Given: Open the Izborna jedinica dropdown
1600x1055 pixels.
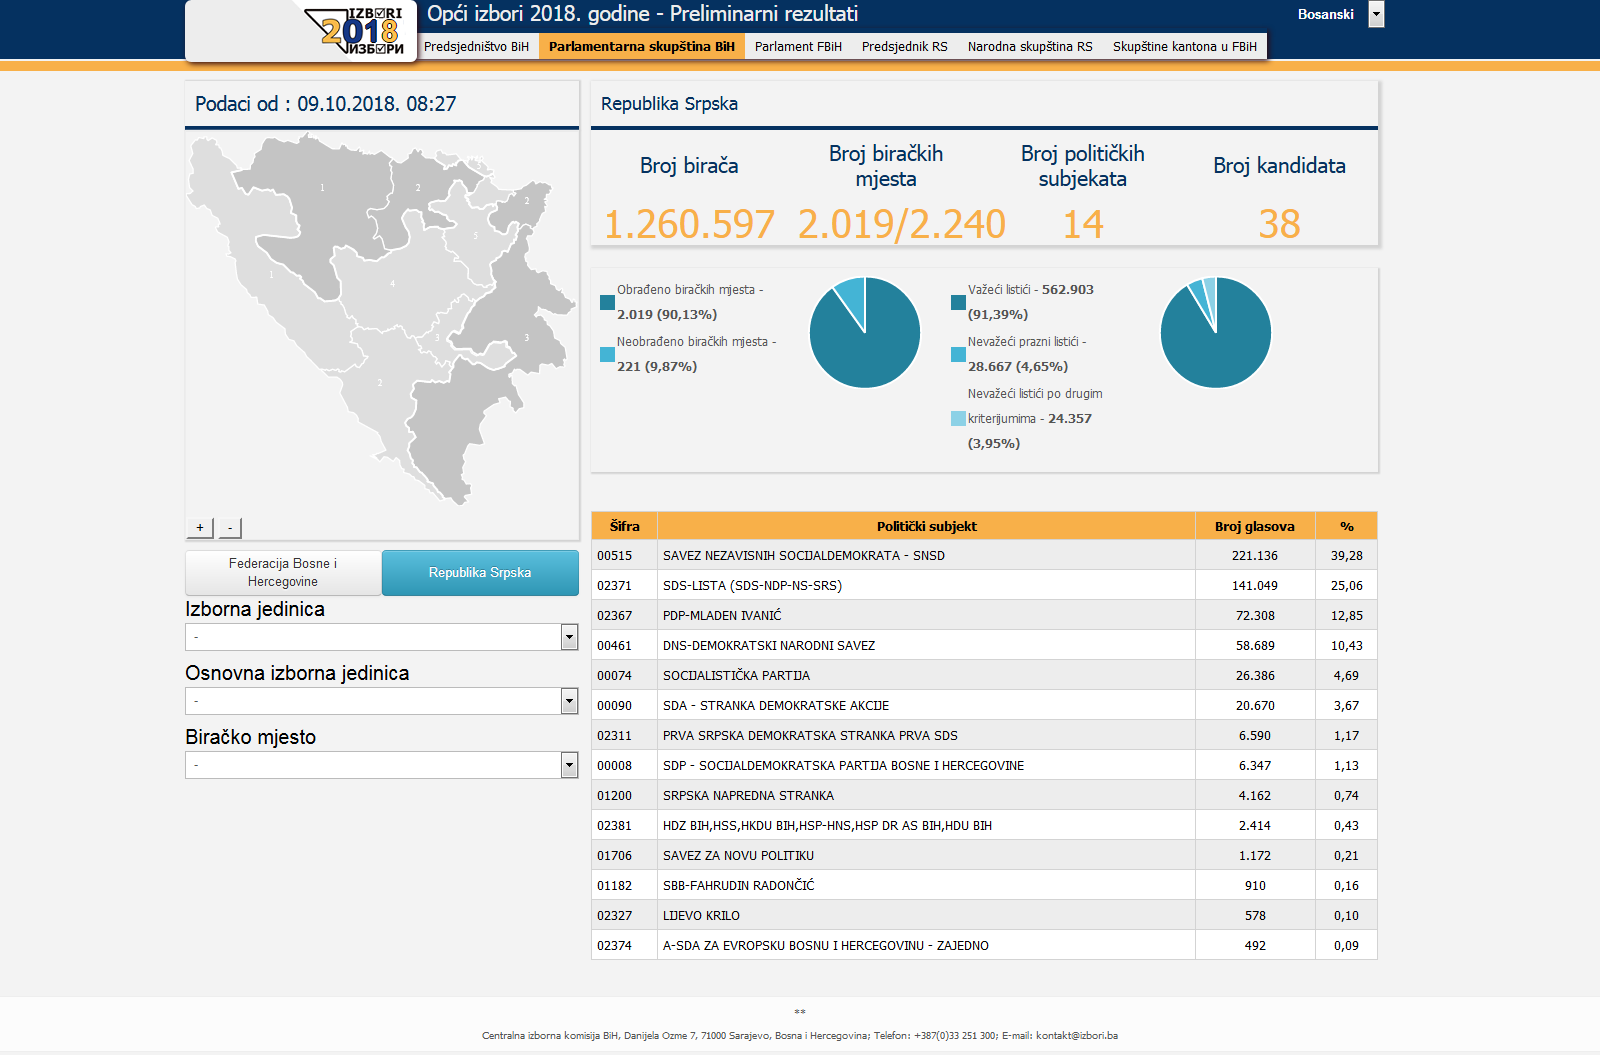Looking at the screenshot, I should (382, 637).
